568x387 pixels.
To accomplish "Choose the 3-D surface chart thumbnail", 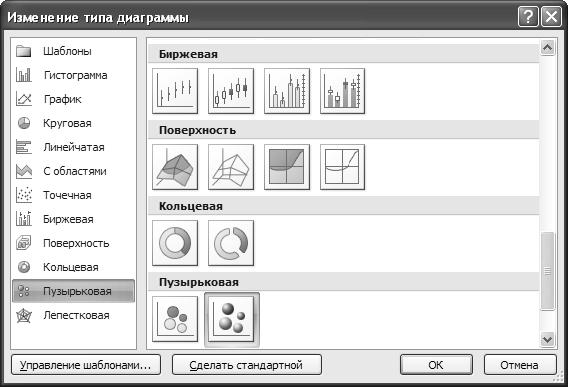I will point(175,167).
